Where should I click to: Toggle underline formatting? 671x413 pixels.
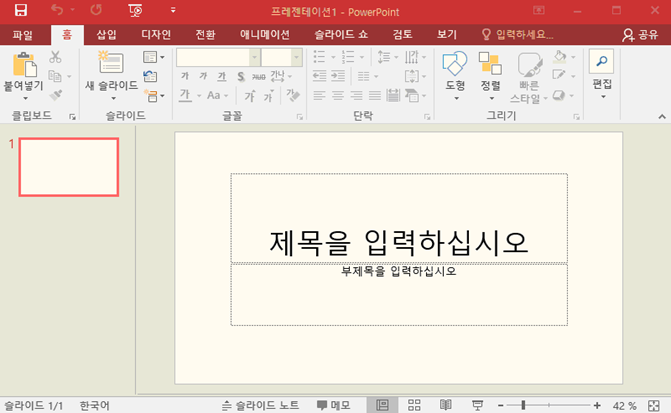222,77
